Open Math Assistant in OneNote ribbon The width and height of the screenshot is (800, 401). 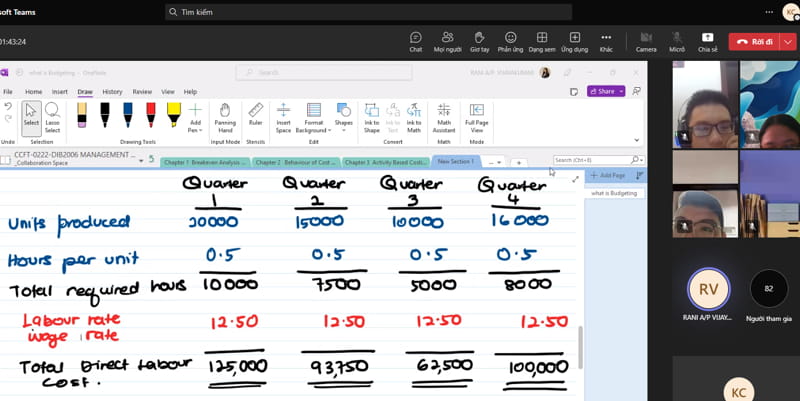443,117
